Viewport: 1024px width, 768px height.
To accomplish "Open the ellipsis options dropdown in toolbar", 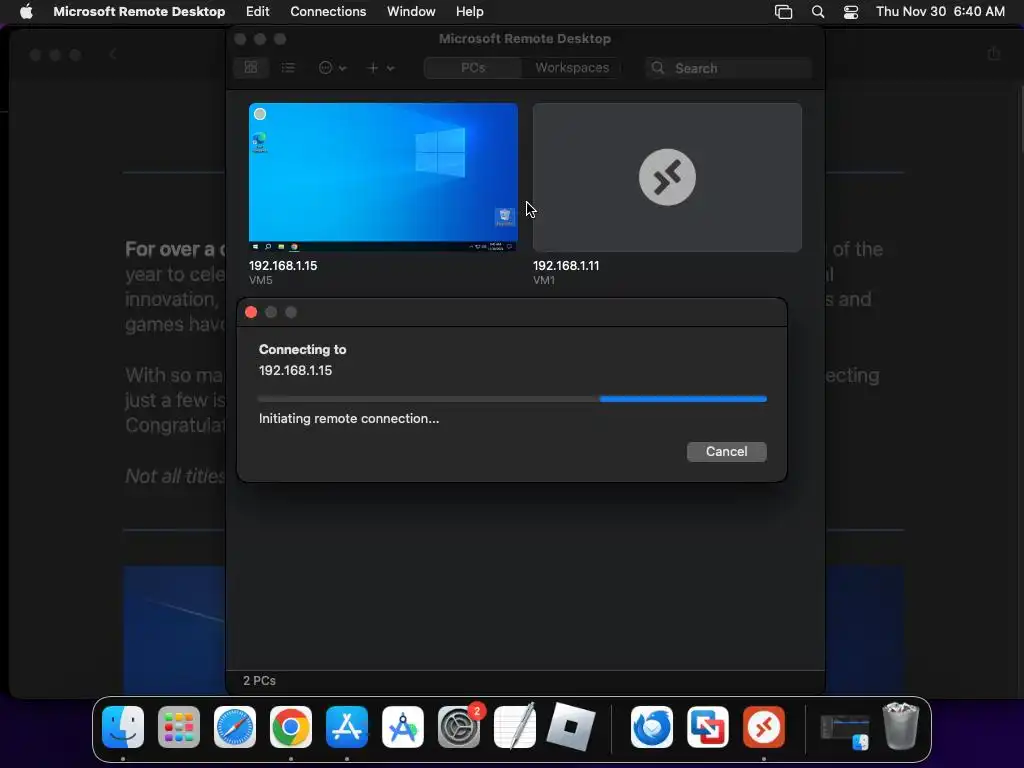I will (332, 67).
